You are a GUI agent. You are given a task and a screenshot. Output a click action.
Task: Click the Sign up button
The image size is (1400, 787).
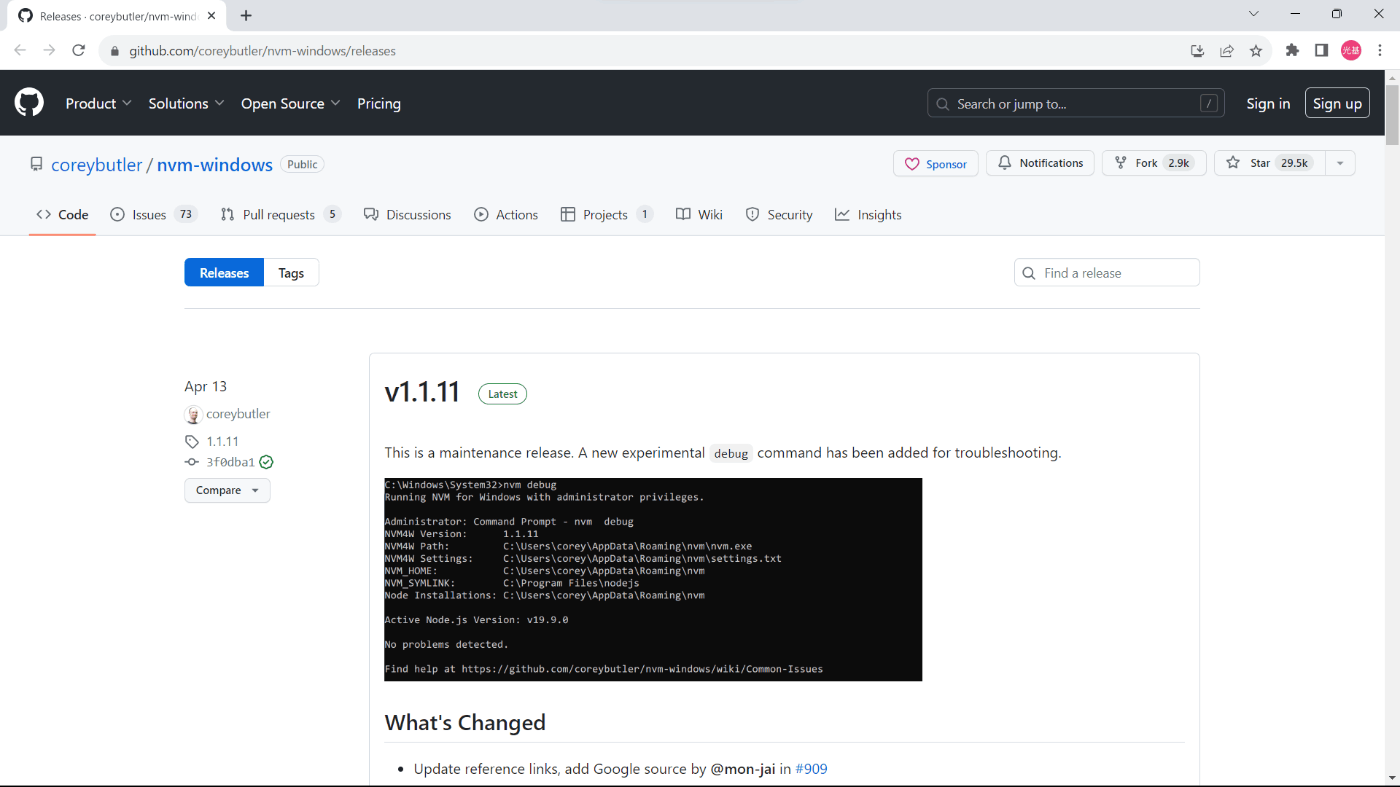(1337, 103)
